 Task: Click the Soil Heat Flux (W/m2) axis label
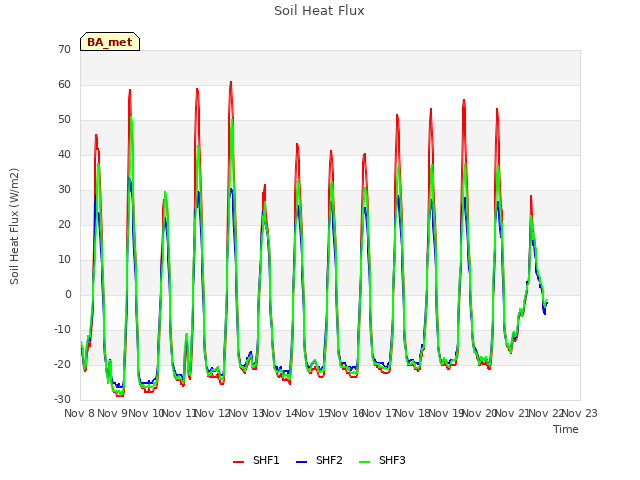coord(14,226)
